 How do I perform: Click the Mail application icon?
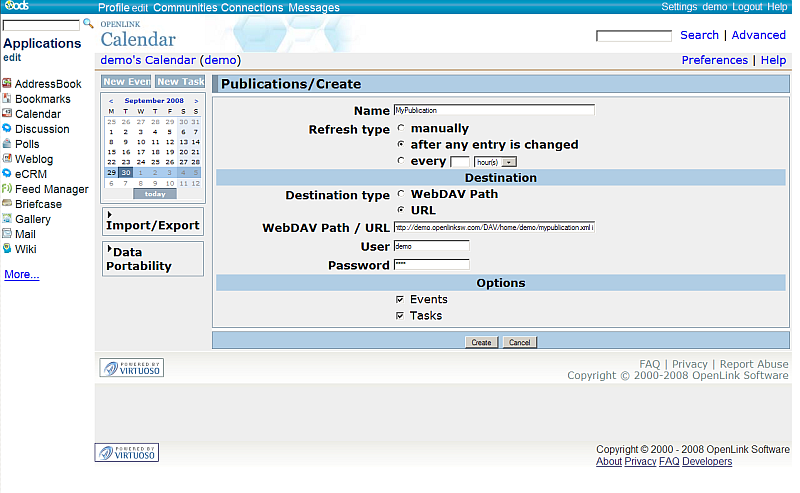click(x=7, y=234)
